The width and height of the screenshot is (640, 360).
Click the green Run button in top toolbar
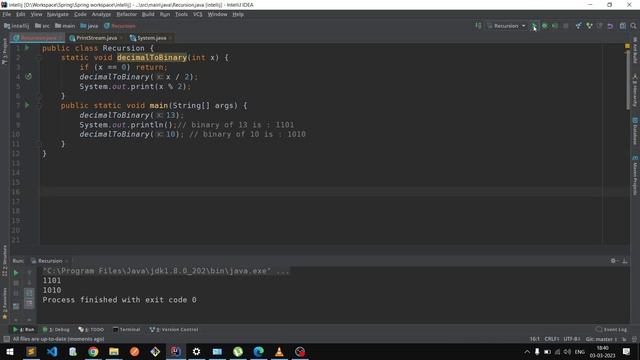[534, 26]
